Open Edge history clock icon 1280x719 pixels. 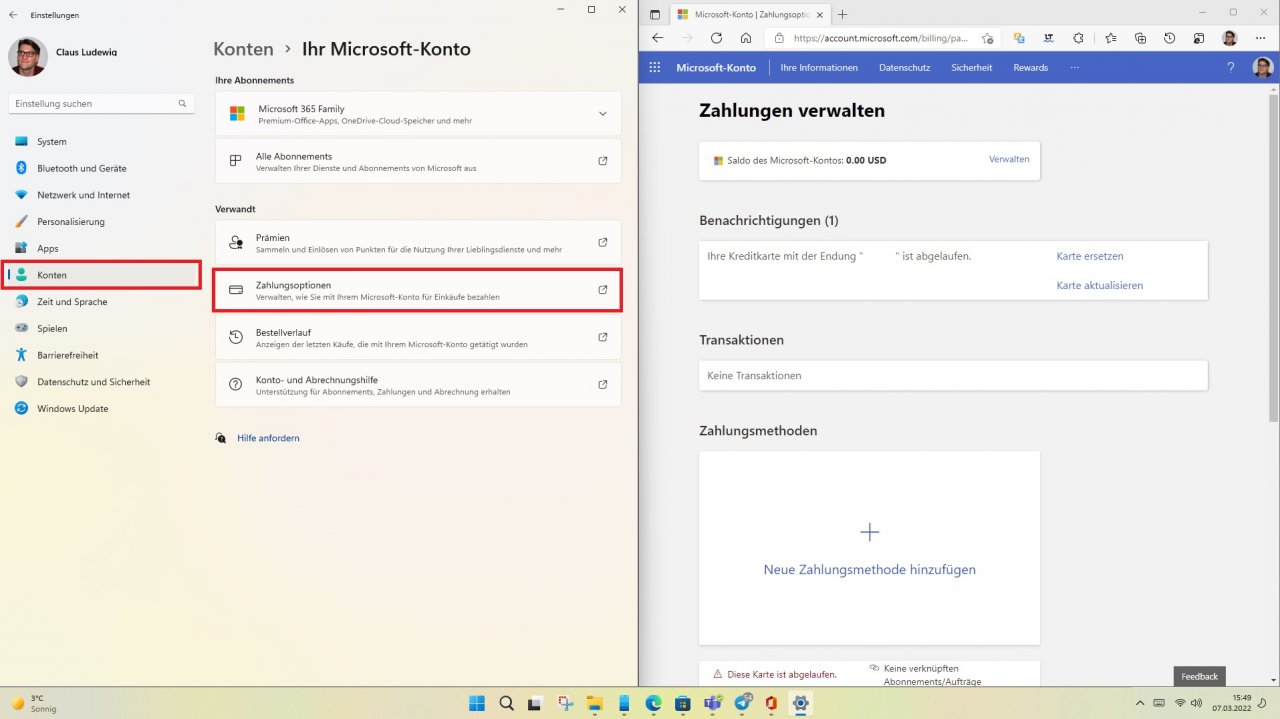(1170, 38)
